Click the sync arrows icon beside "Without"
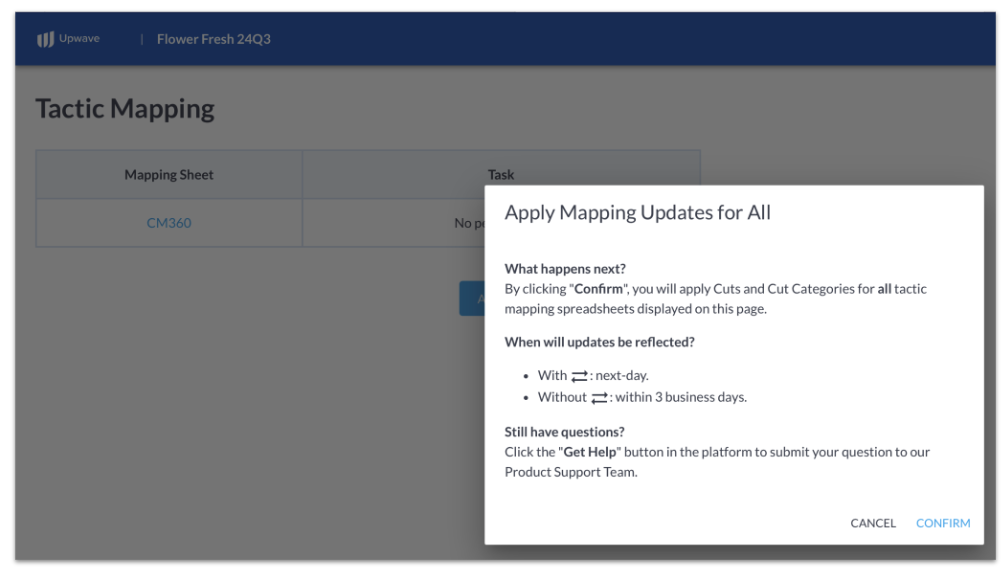This screenshot has width=1008, height=572. 599,398
